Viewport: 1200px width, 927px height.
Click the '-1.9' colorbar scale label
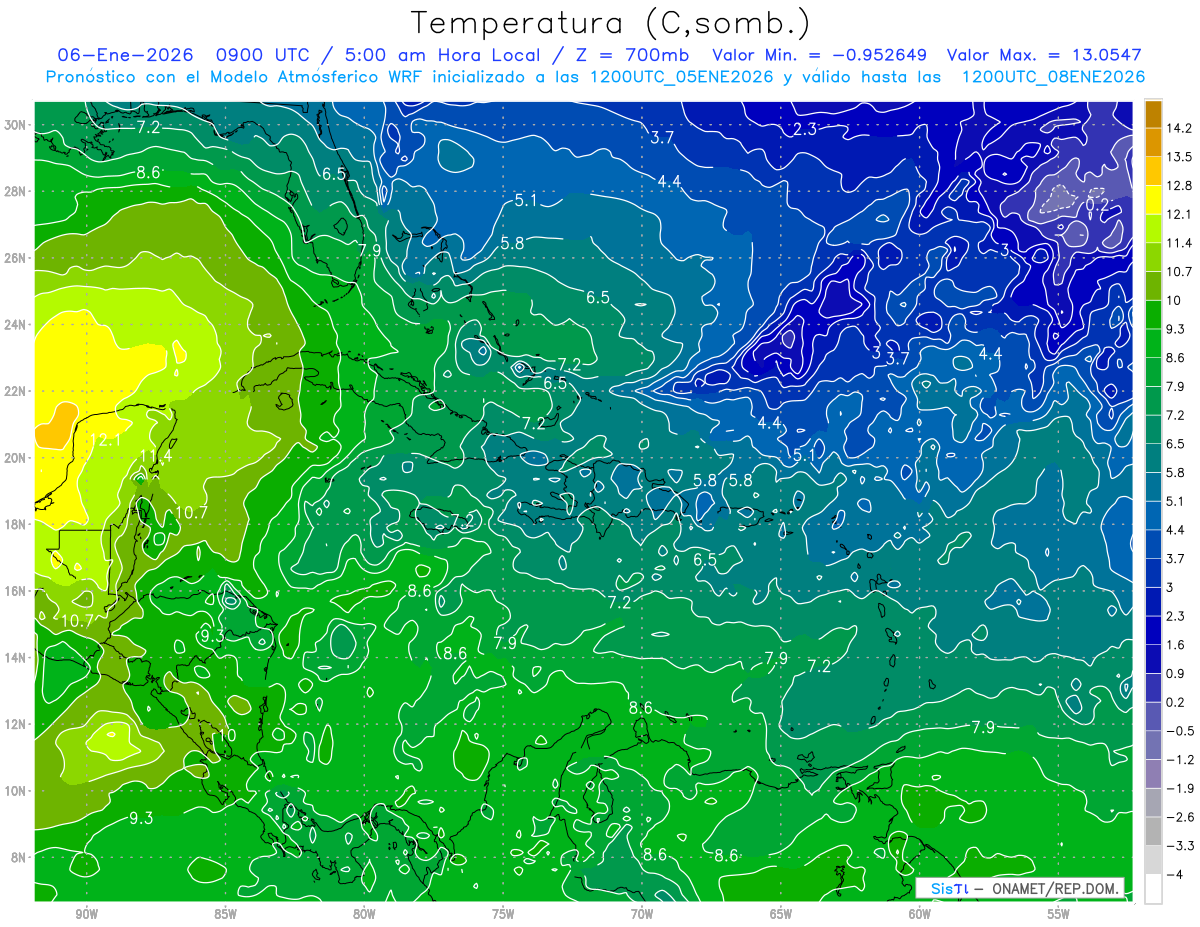[1180, 788]
